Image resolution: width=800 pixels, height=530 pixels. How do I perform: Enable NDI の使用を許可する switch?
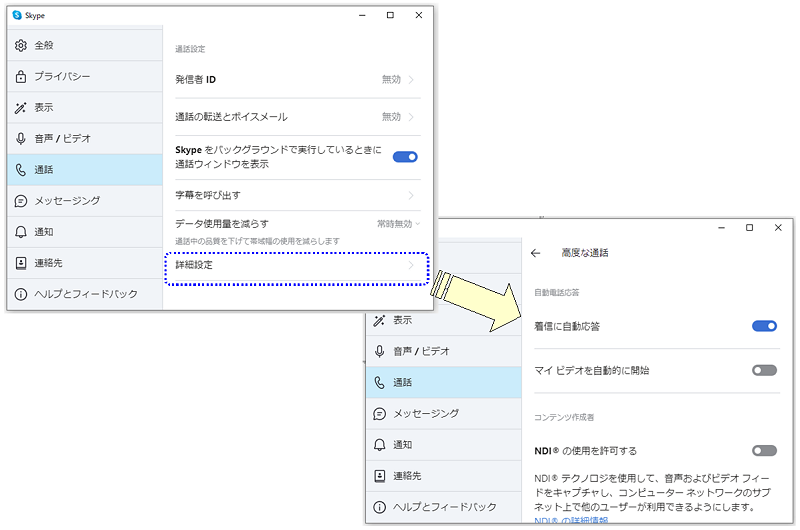click(x=764, y=450)
